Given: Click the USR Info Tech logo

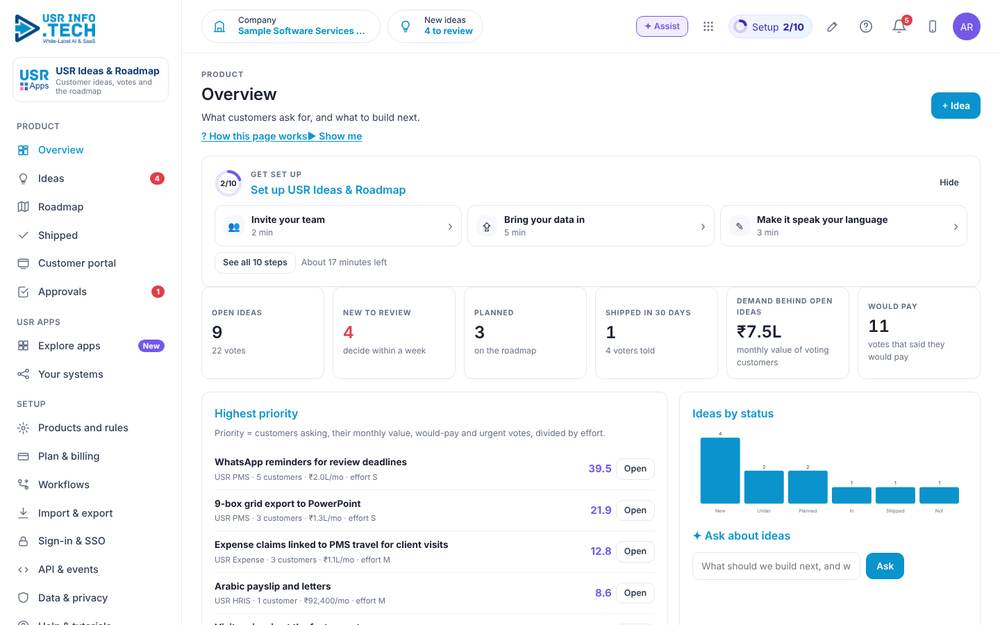Looking at the screenshot, I should point(55,28).
